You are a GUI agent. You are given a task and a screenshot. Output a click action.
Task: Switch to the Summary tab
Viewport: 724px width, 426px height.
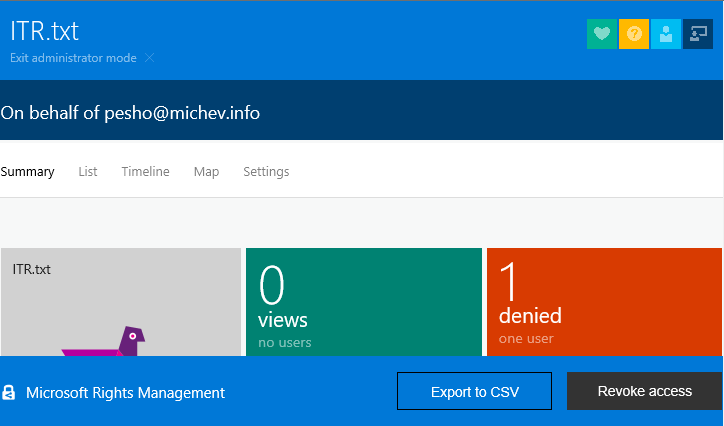(x=28, y=172)
